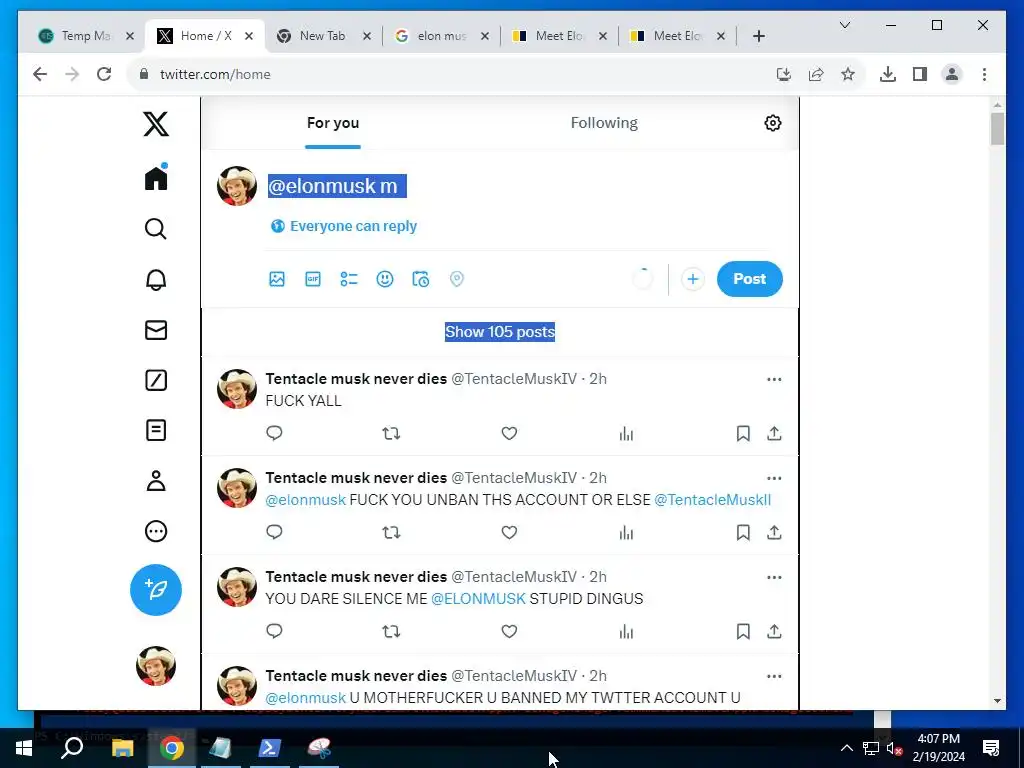Image resolution: width=1024 pixels, height=768 pixels.
Task: Bookmark the UNBAN THS ACCOUNT post
Action: pyautogui.click(x=743, y=532)
